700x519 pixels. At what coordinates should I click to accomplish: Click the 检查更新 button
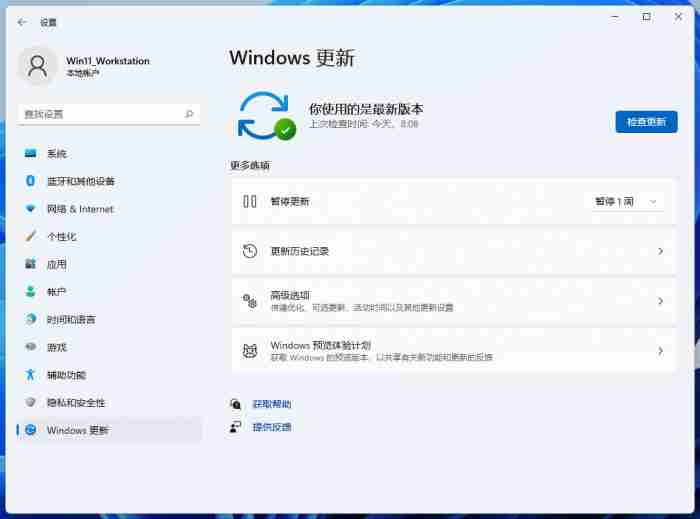646,122
